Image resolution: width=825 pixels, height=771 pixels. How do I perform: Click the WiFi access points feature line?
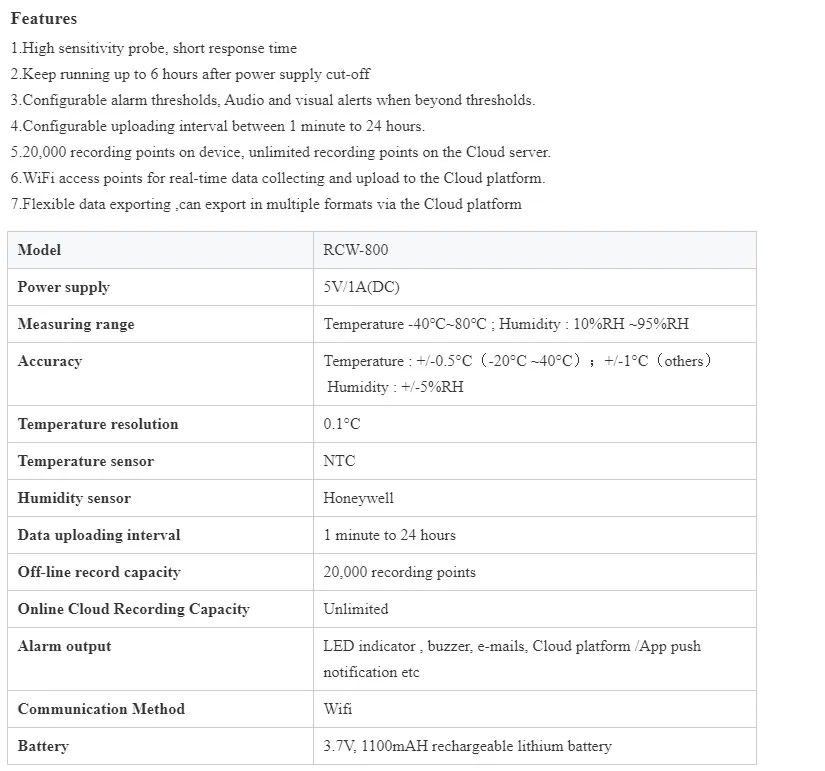point(277,178)
